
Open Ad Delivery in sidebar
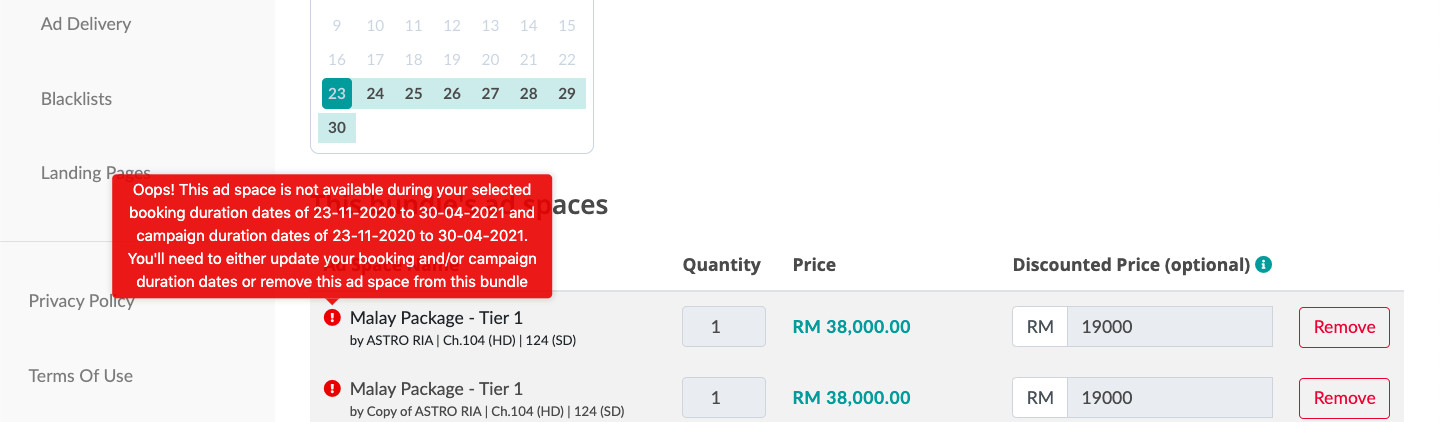click(86, 23)
